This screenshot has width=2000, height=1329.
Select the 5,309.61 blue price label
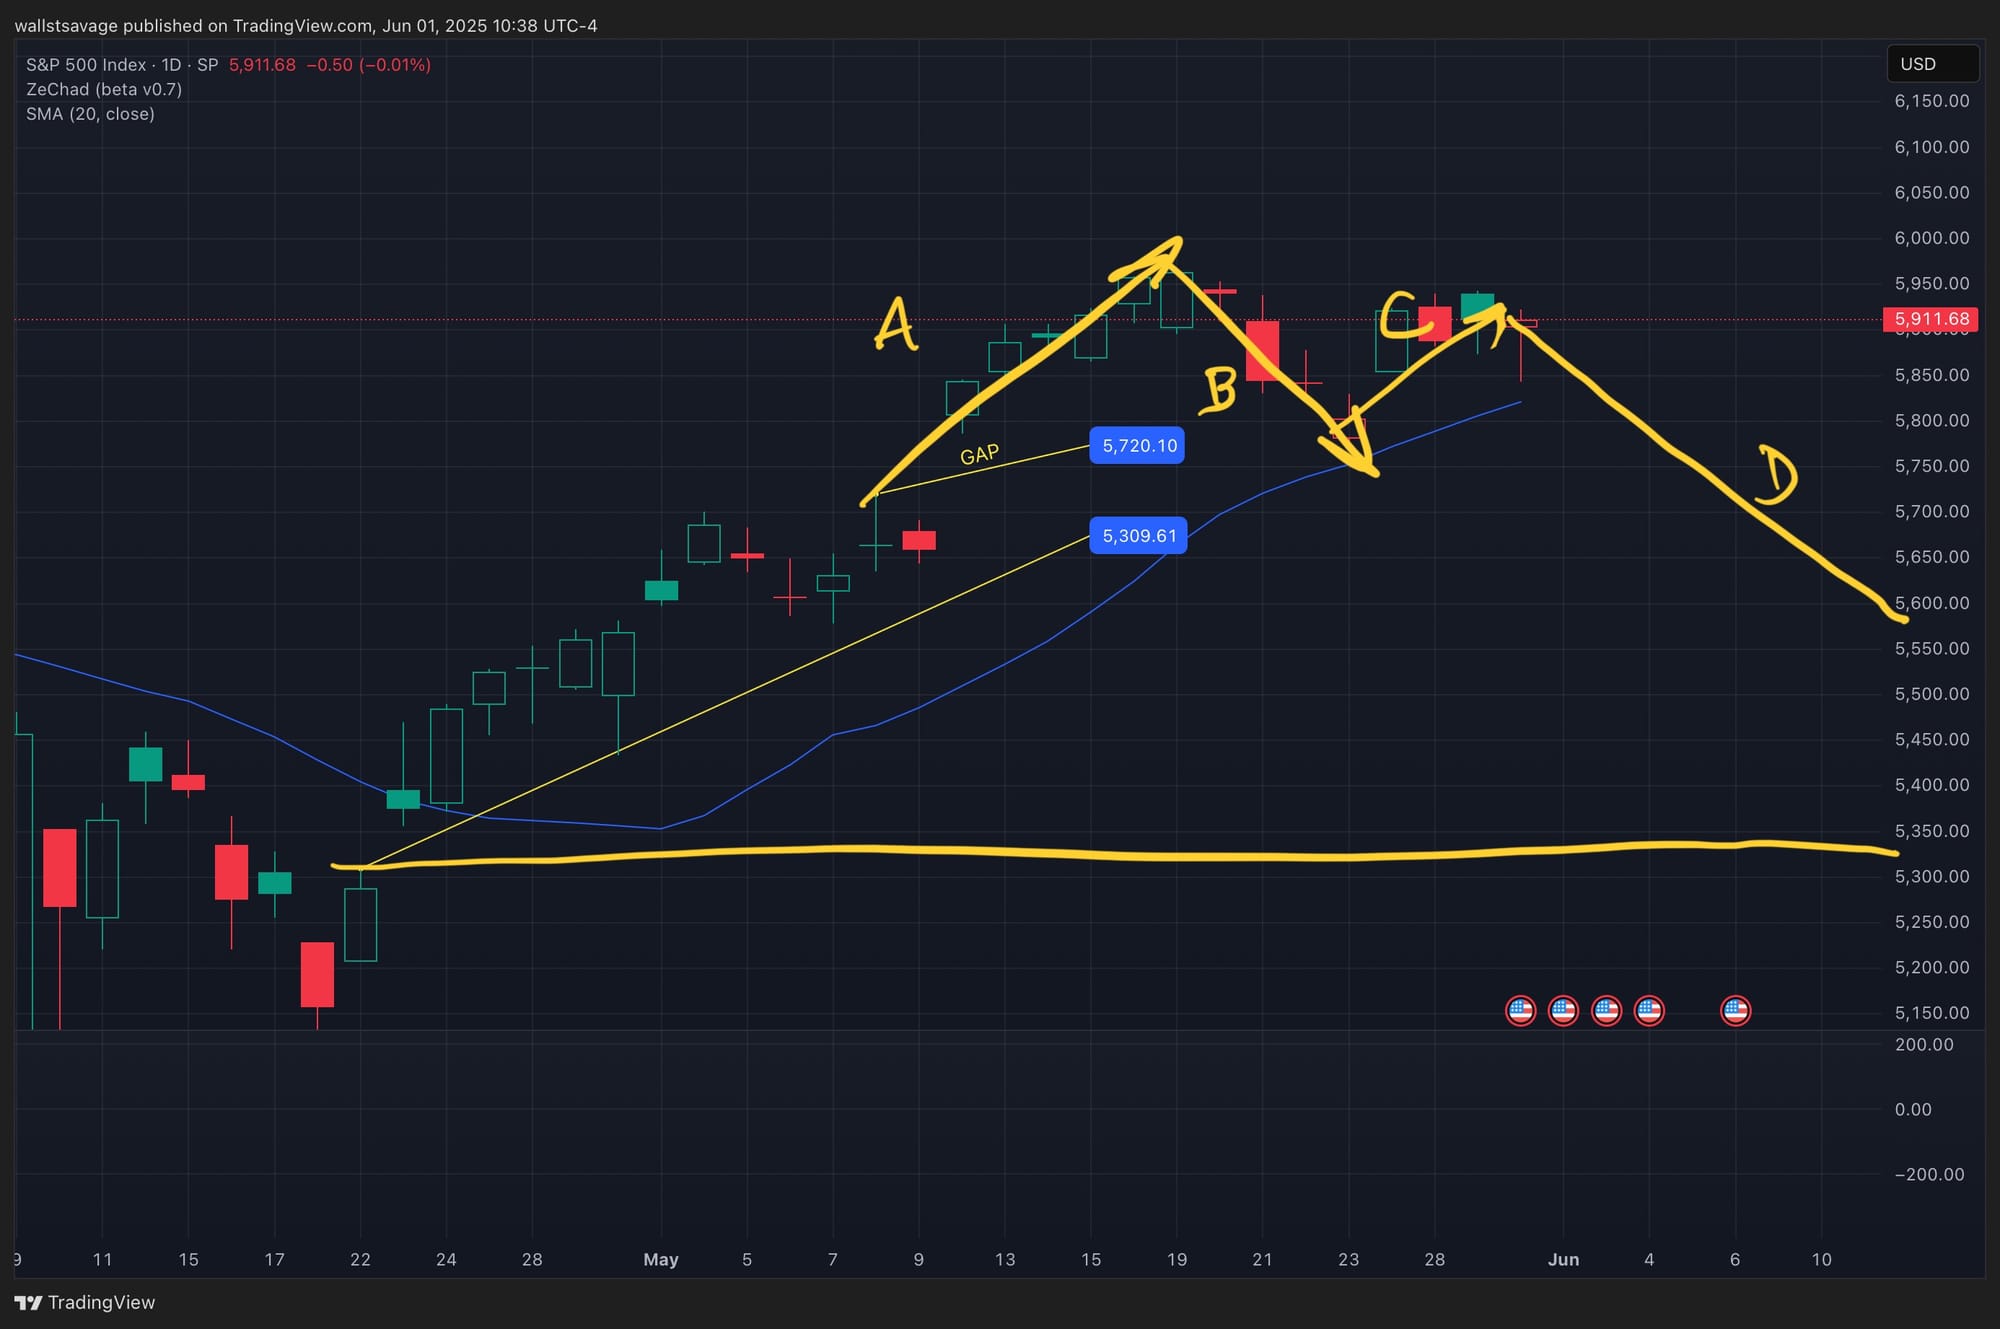click(x=1138, y=536)
